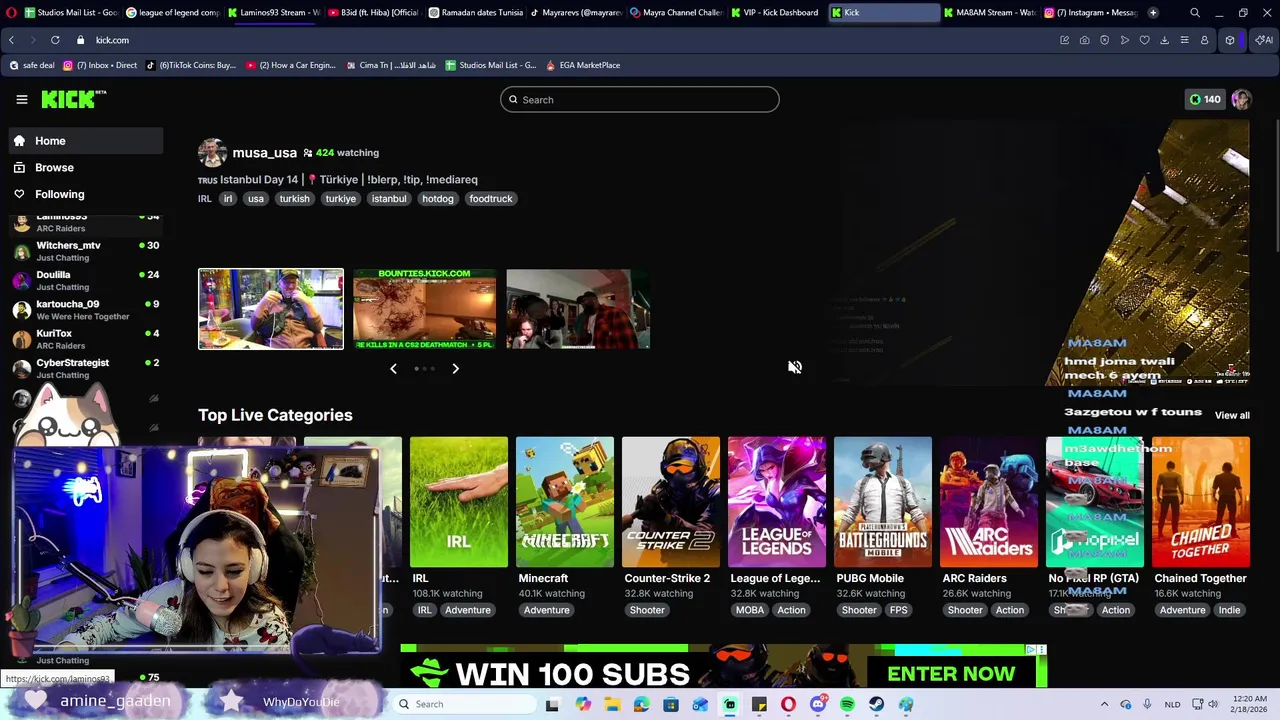Screen dimensions: 1280x720
Task: Open Discord from the taskbar
Action: coord(818,704)
